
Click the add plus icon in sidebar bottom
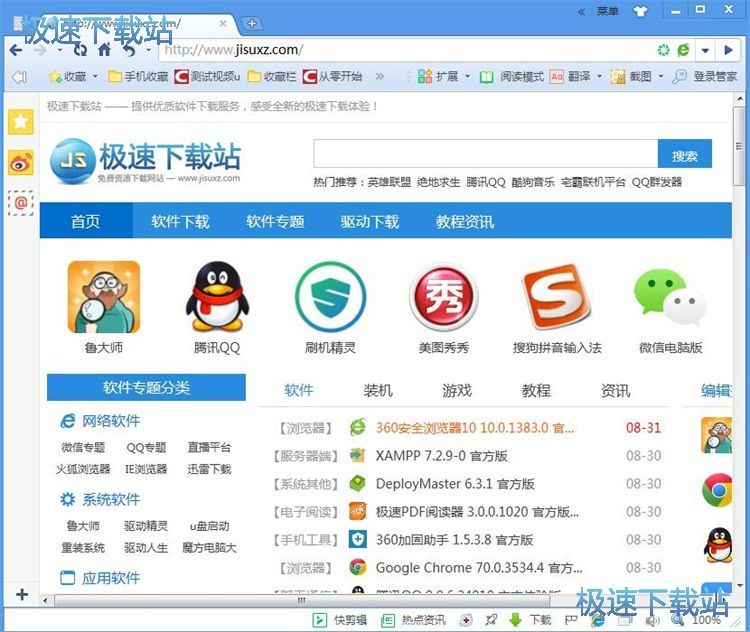point(22,594)
